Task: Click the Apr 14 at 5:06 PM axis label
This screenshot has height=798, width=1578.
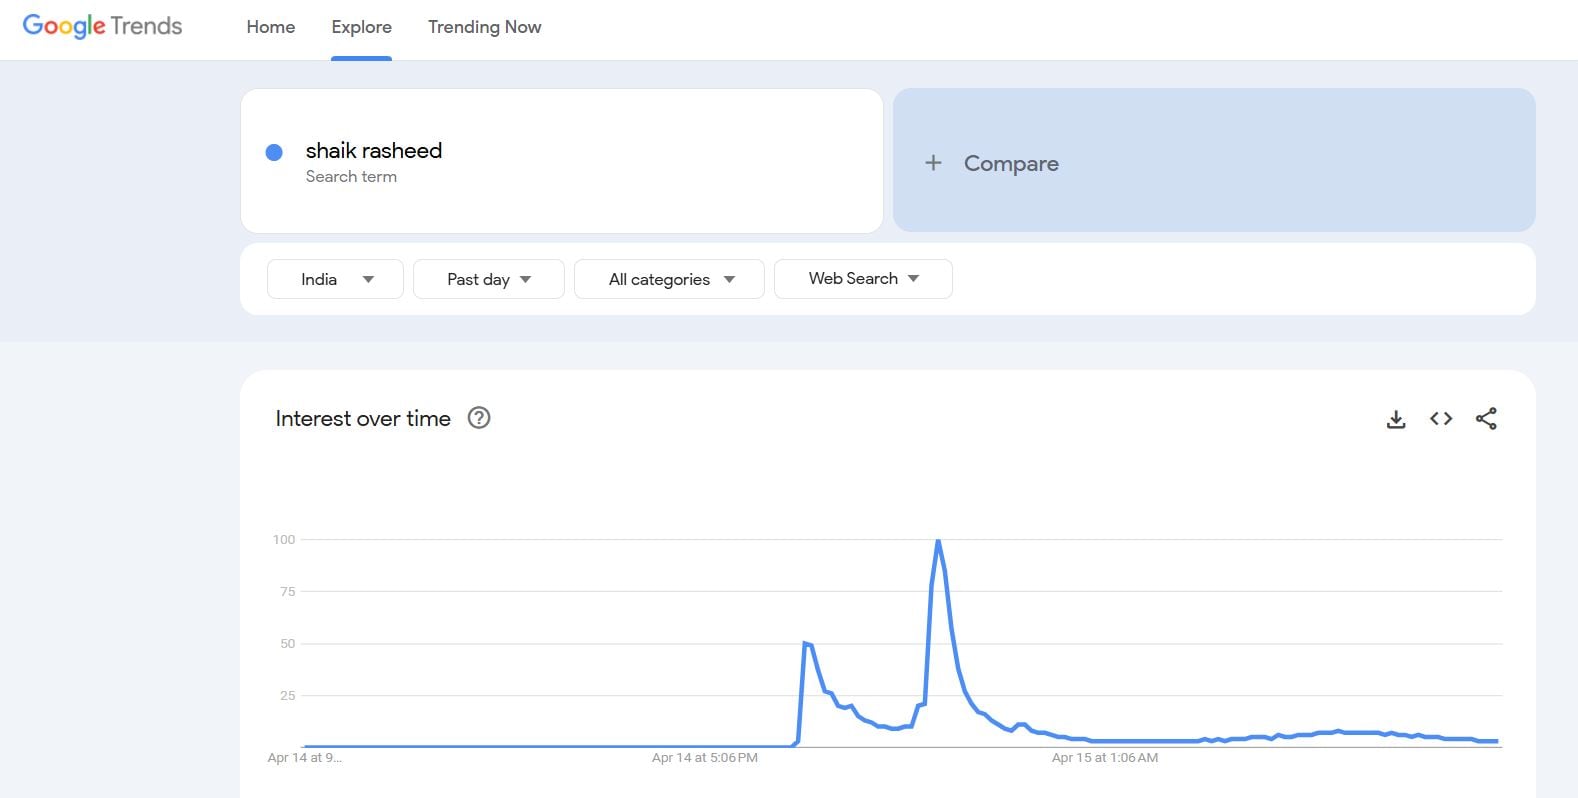Action: point(704,758)
